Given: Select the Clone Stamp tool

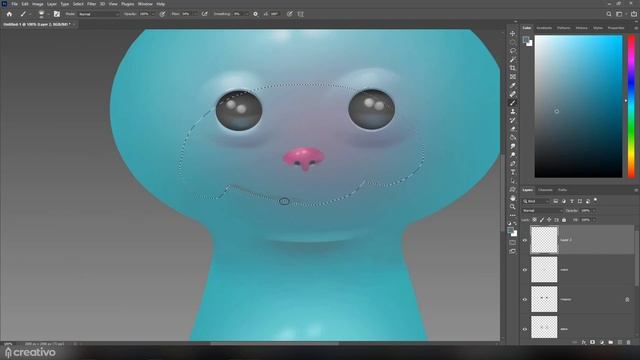Looking at the screenshot, I should click(512, 111).
